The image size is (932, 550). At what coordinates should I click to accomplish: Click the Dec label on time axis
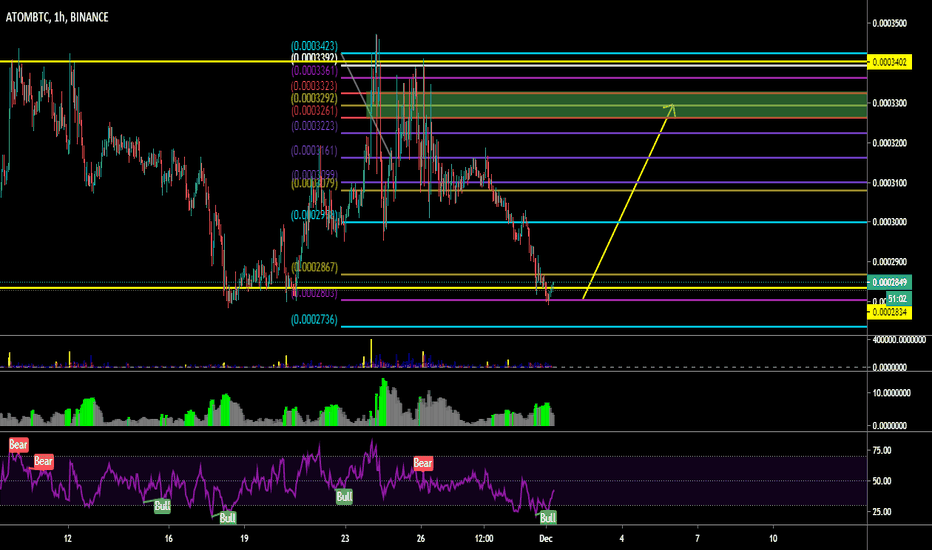click(546, 539)
